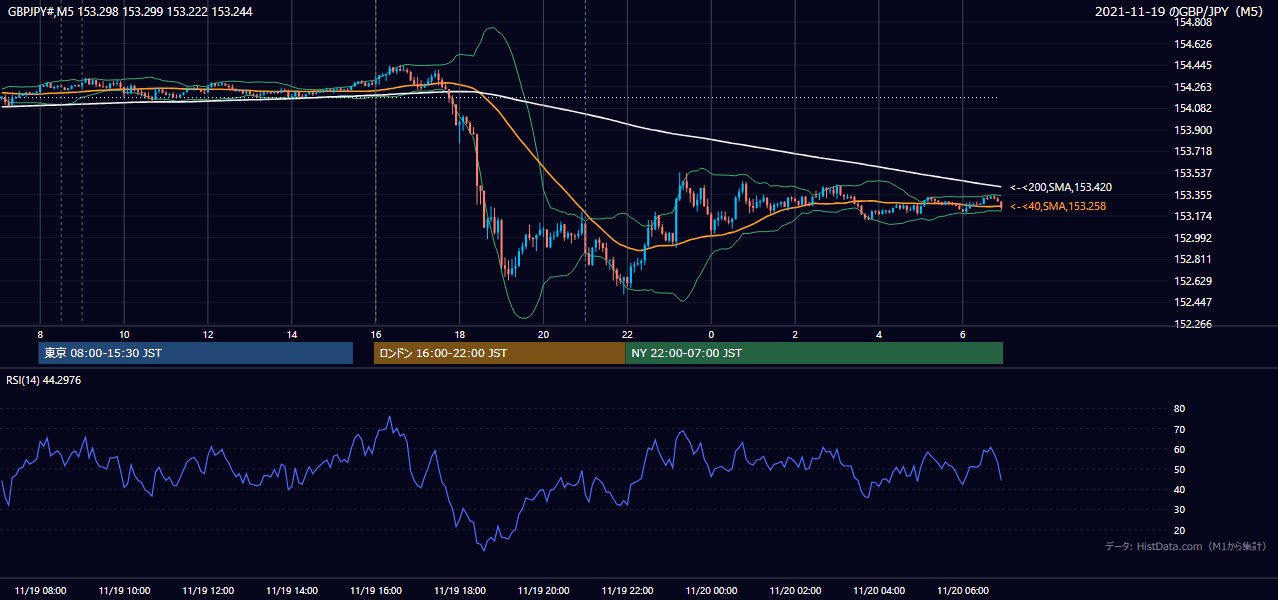Click RSI scale level 30
The height and width of the screenshot is (600, 1278).
pos(1179,510)
